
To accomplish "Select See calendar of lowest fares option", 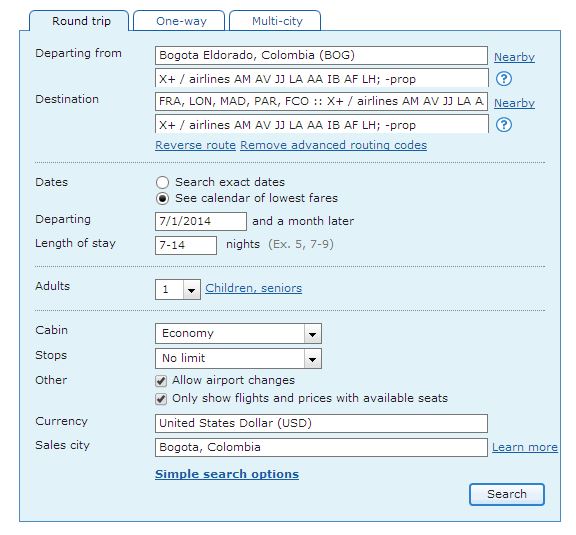I will 162,198.
